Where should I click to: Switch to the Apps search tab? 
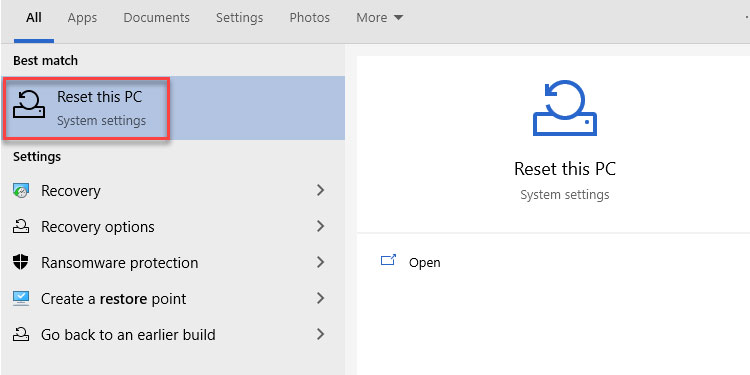point(82,18)
